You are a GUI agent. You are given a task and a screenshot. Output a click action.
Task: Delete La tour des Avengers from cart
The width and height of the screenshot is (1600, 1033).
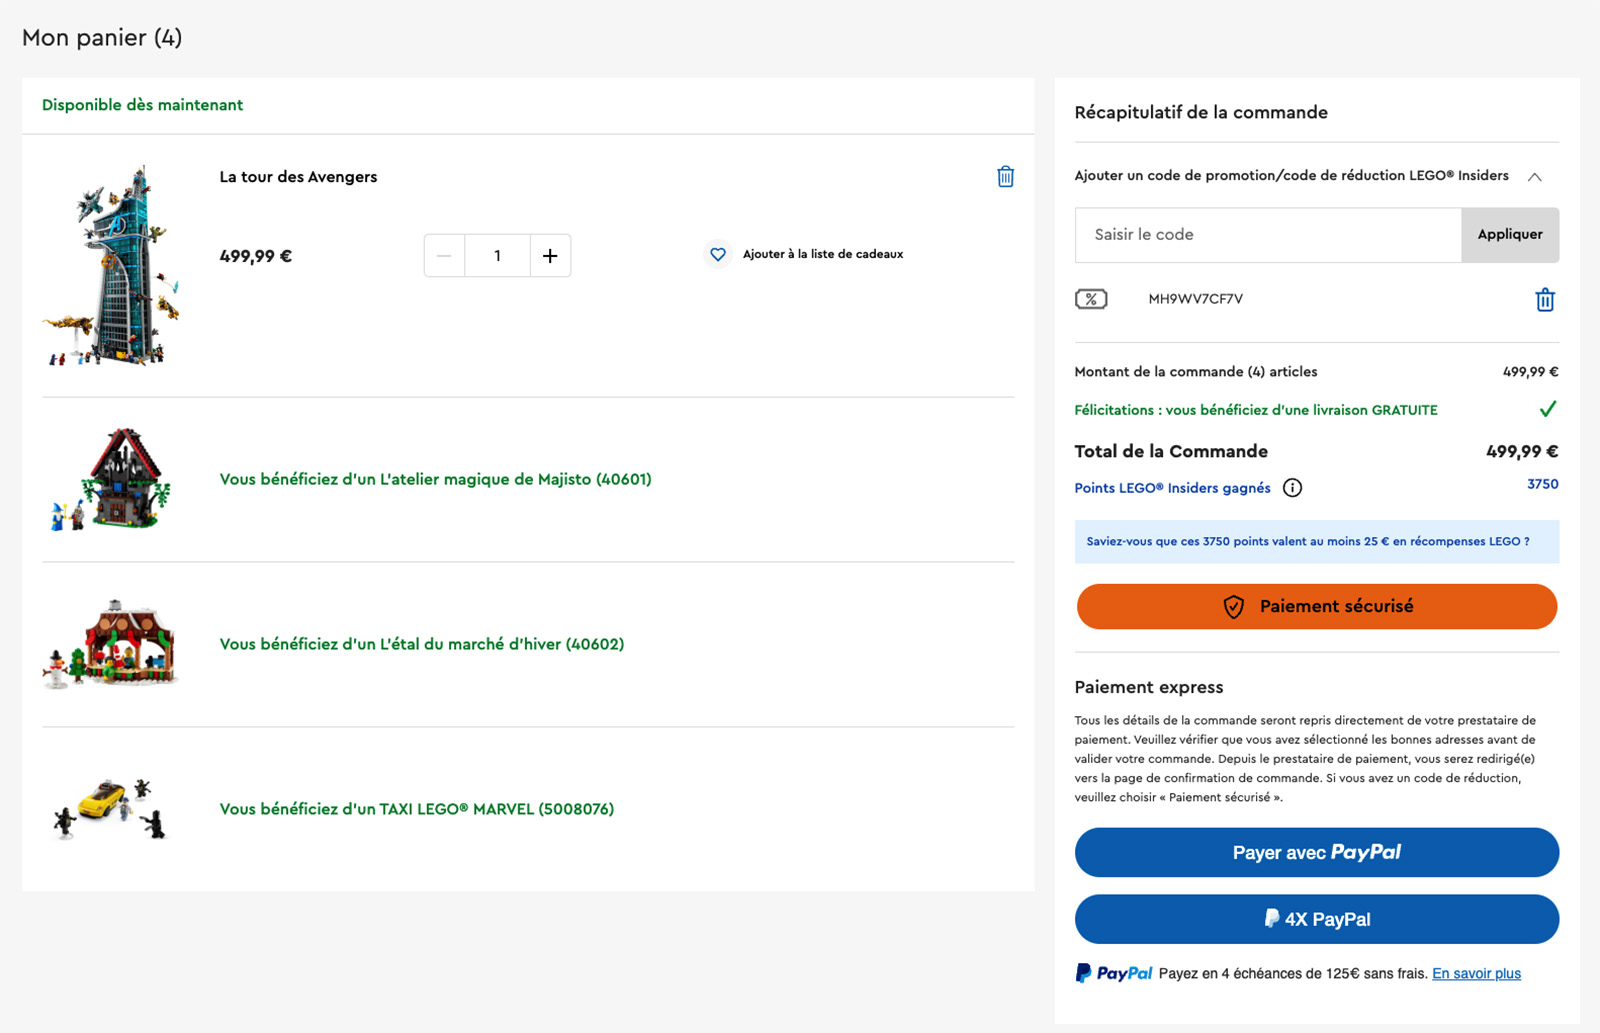1005,177
